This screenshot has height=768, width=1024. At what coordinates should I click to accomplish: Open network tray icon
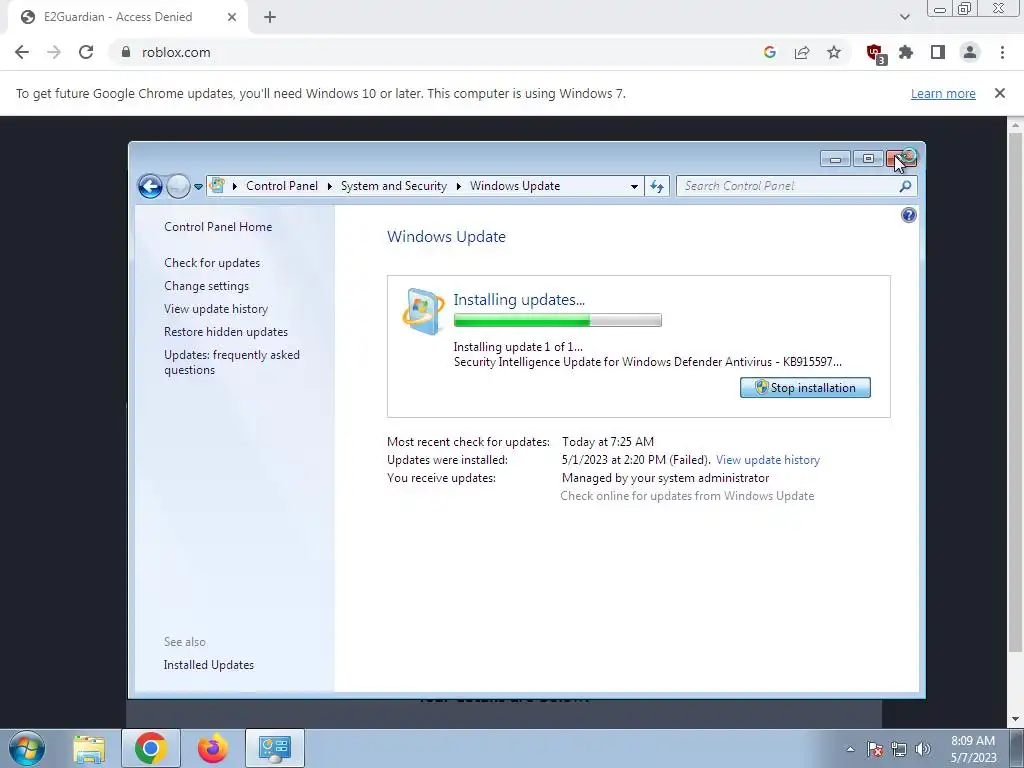(899, 749)
